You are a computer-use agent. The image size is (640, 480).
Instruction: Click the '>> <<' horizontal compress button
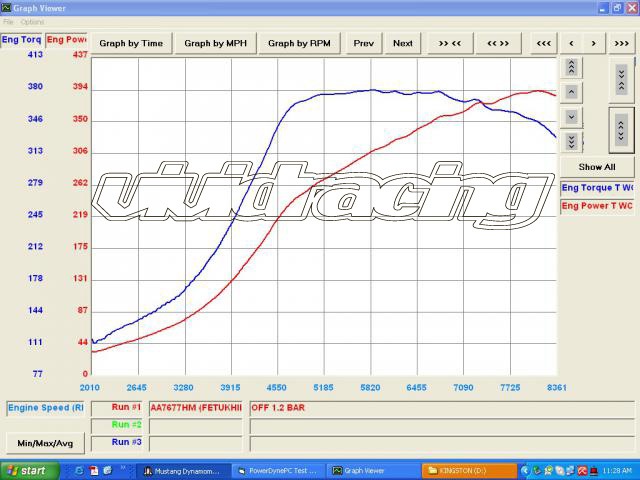point(450,43)
